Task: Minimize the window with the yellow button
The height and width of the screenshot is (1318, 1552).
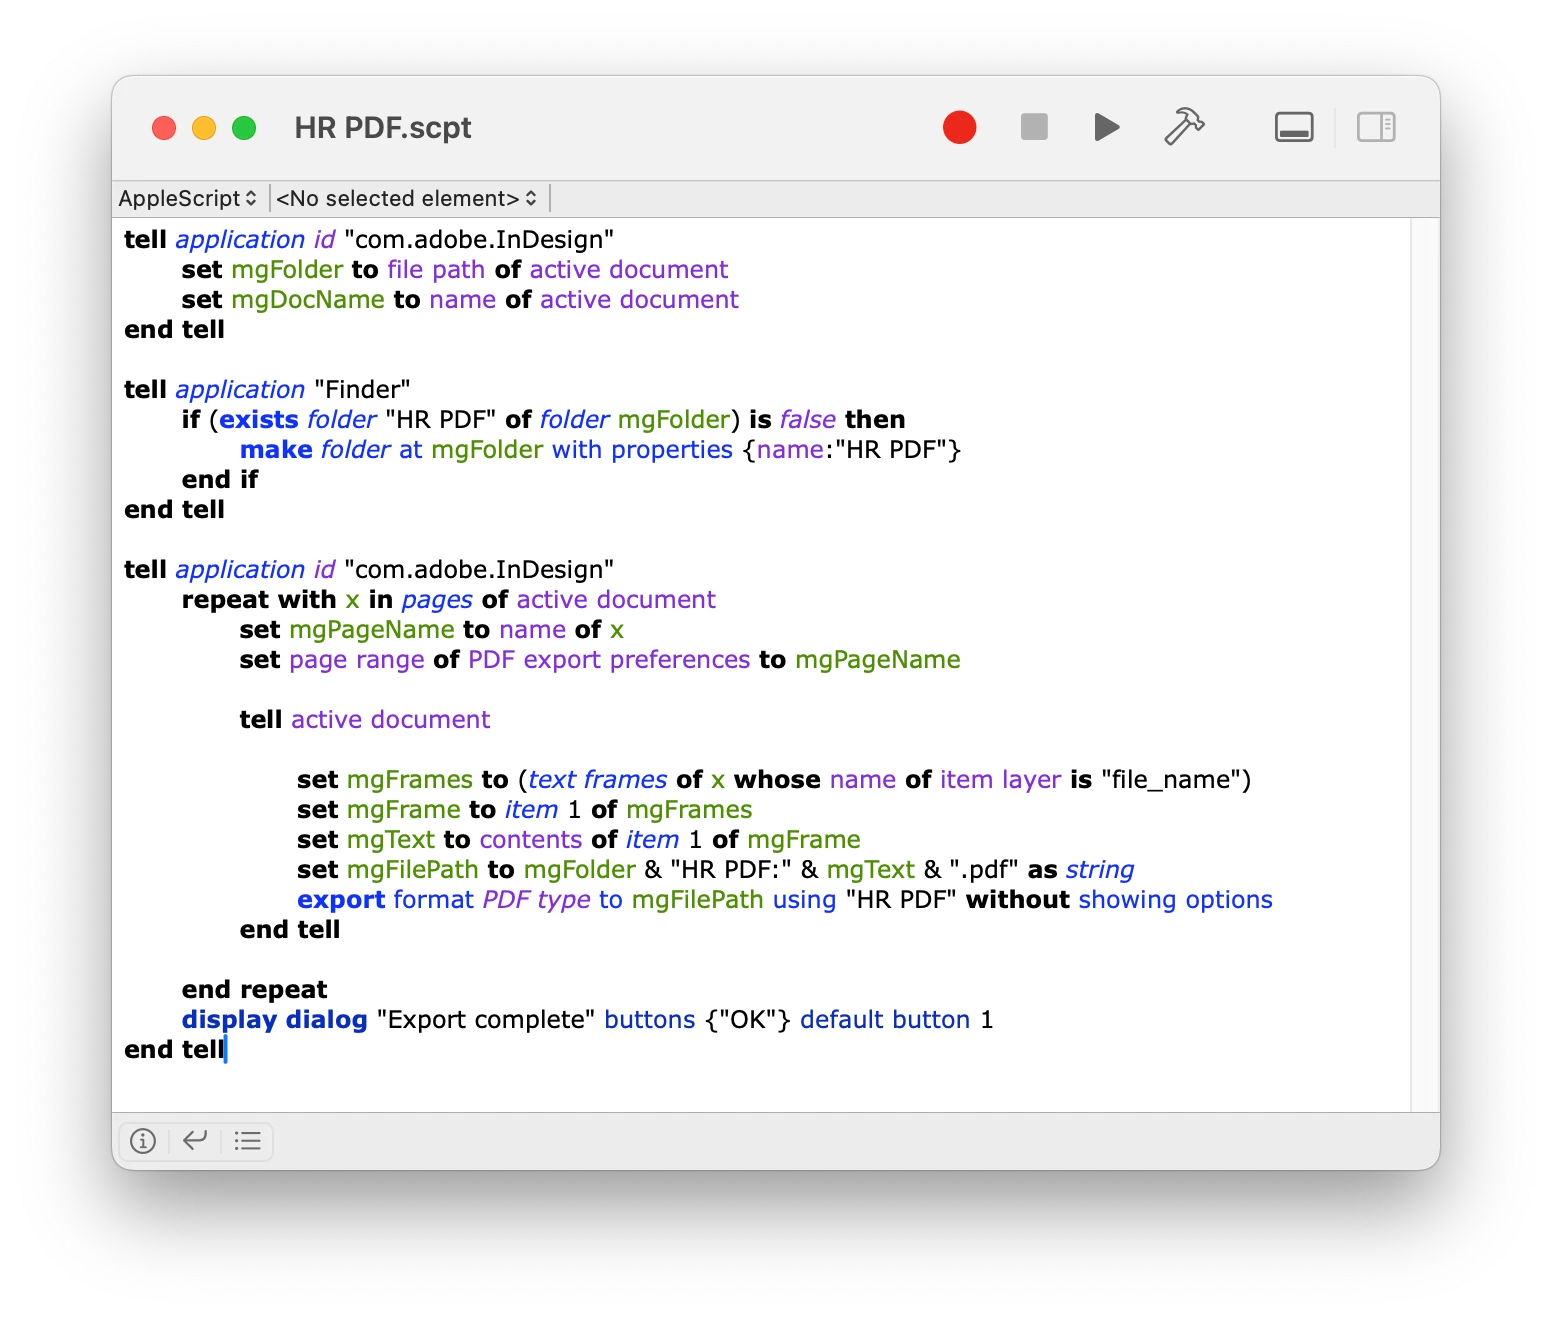Action: click(x=204, y=128)
